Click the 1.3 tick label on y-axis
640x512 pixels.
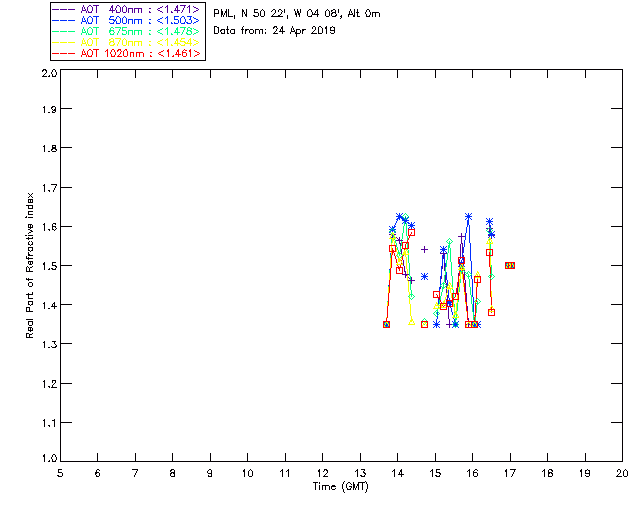(49, 345)
